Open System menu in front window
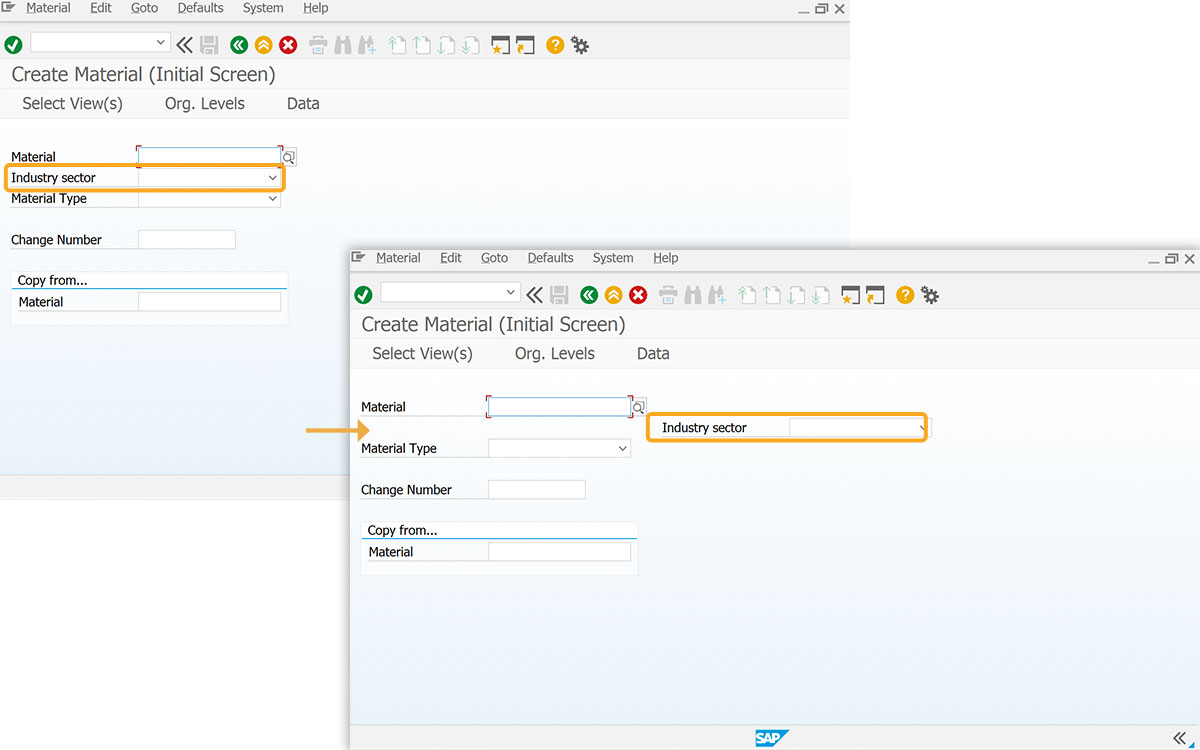 pos(613,258)
